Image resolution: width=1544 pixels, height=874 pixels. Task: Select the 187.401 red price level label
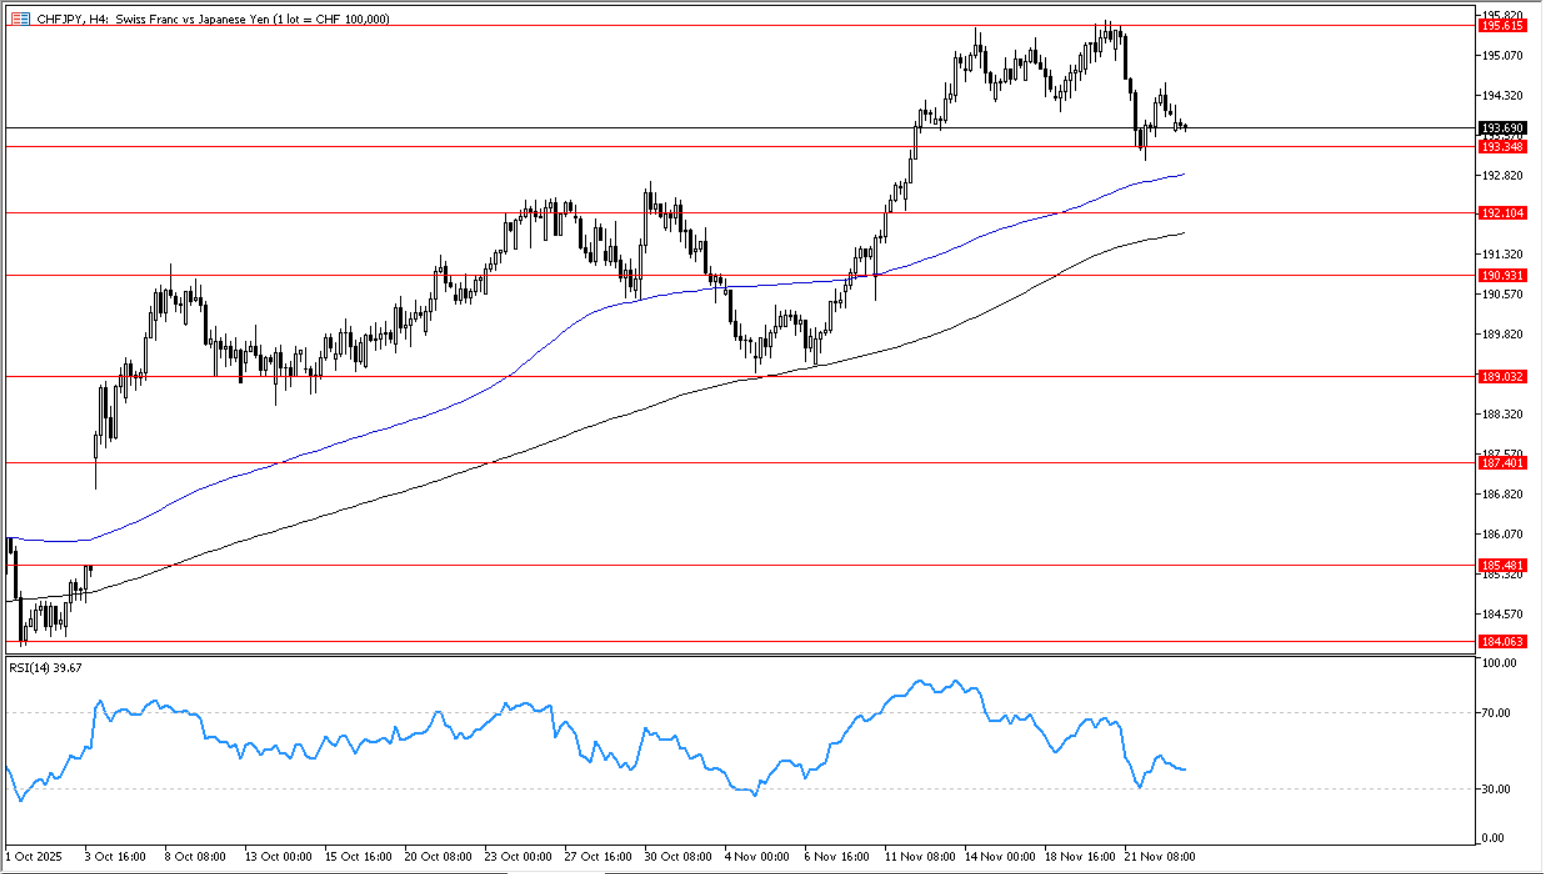click(1502, 463)
